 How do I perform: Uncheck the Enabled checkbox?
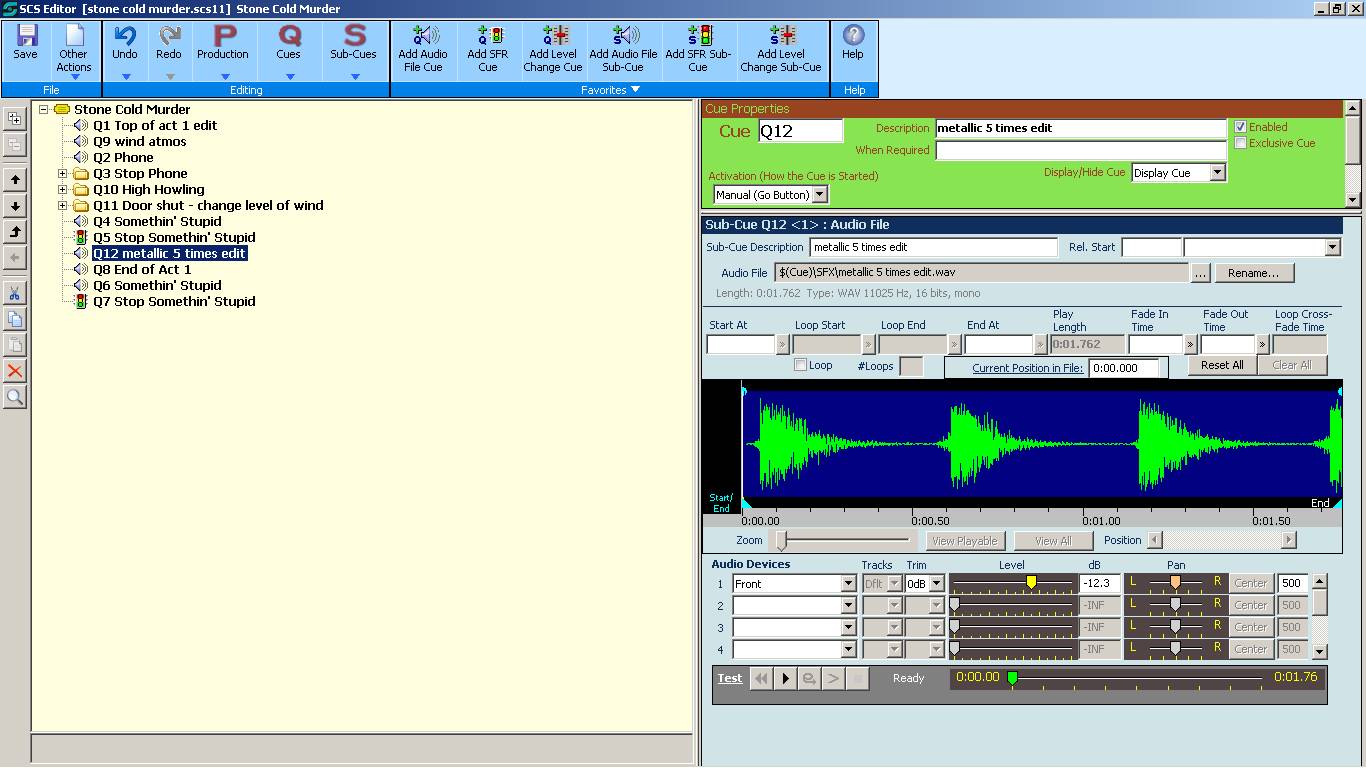click(1240, 127)
